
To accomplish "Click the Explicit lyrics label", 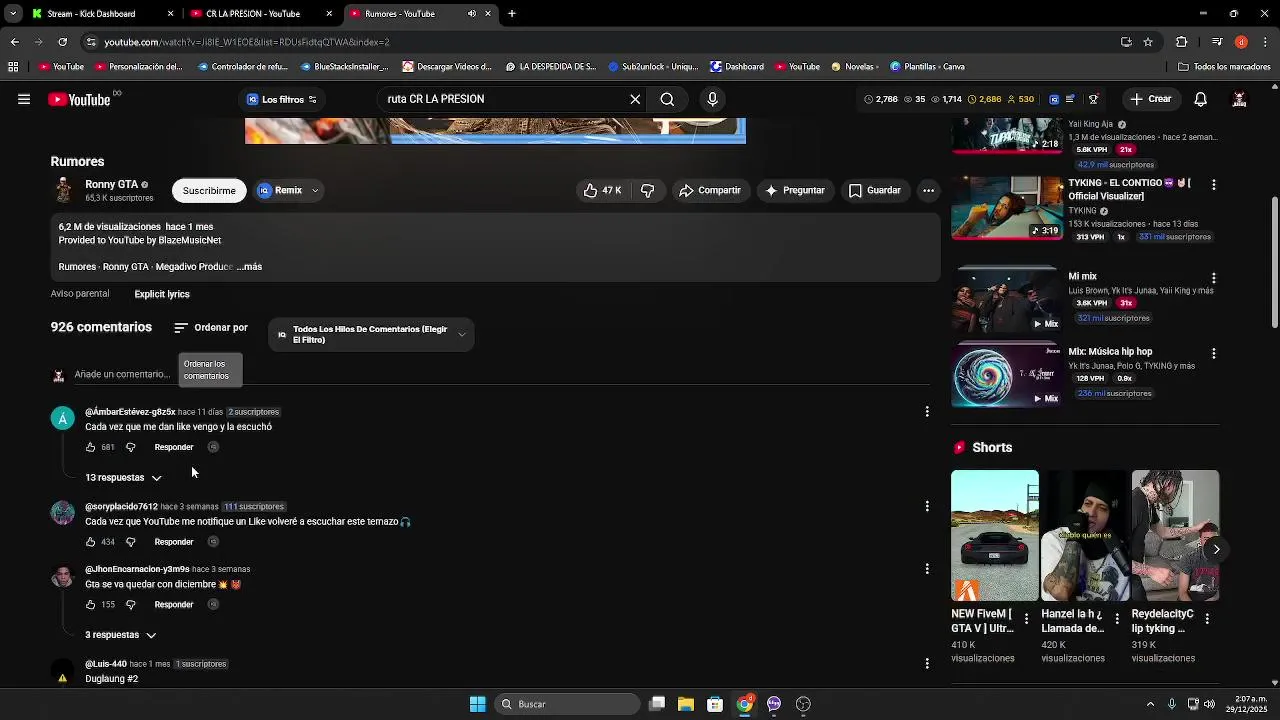I will (x=162, y=294).
